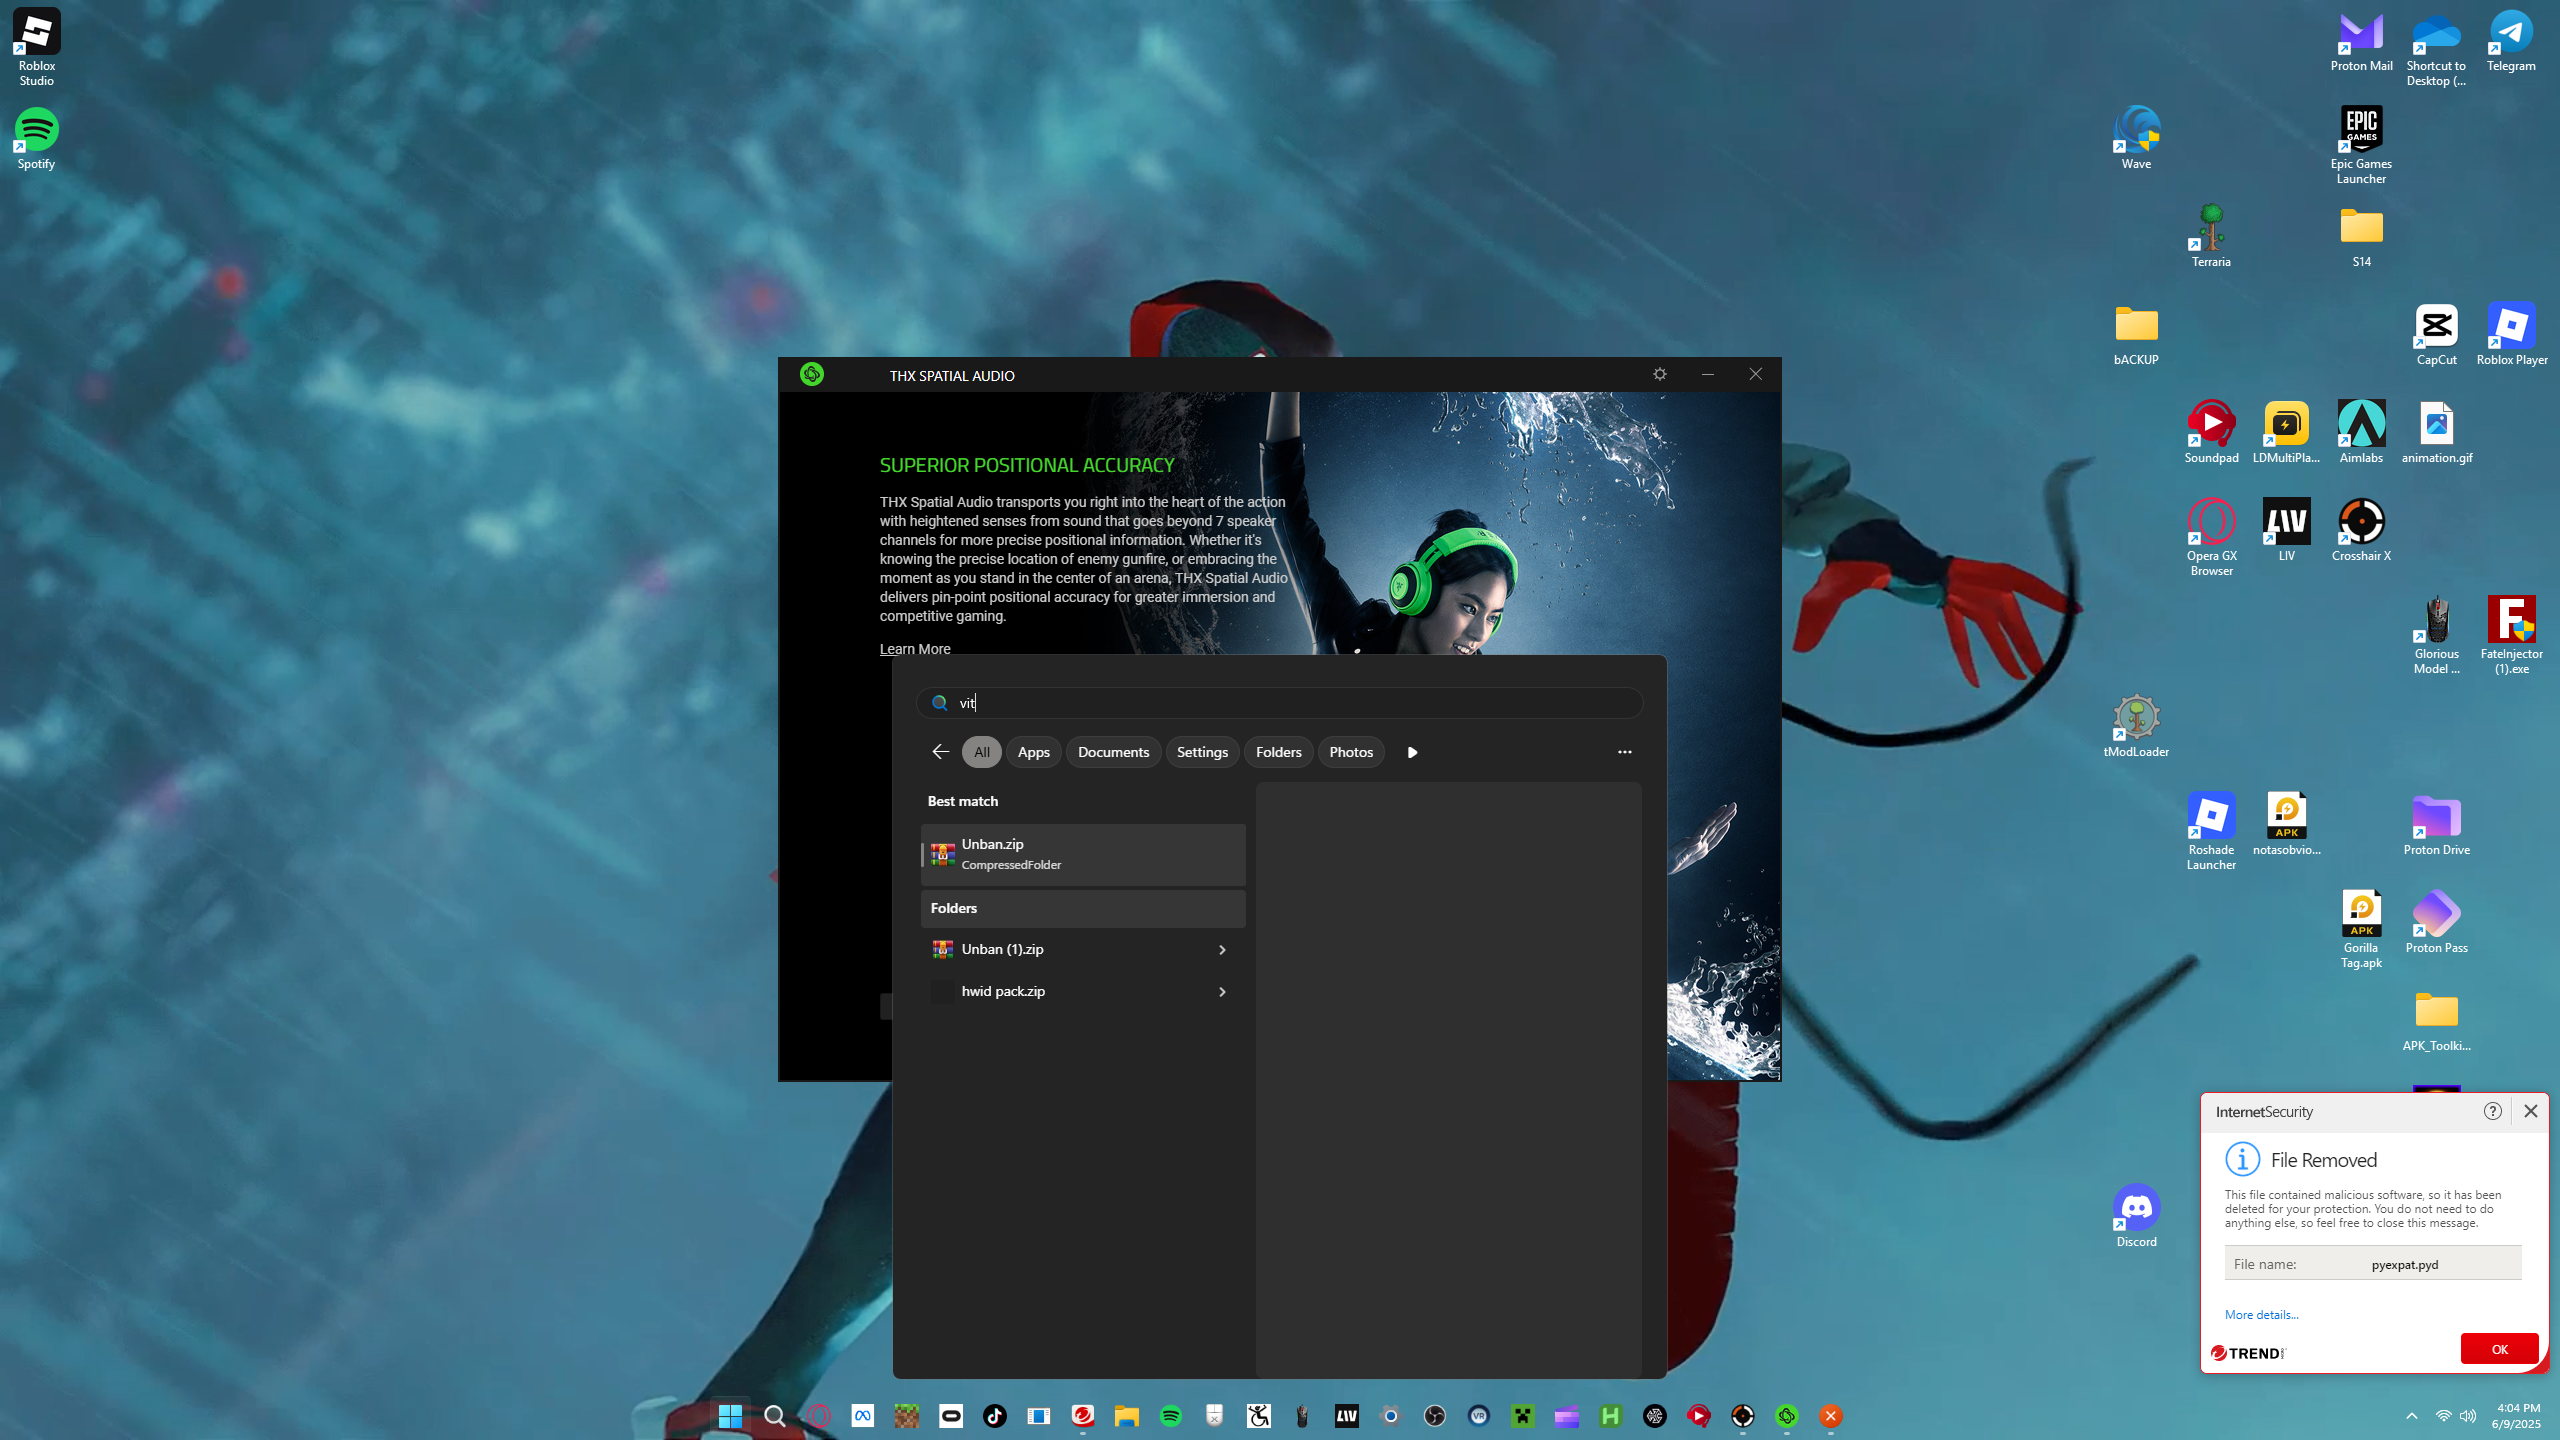The width and height of the screenshot is (2560, 1440).
Task: Filter search results by Documents
Action: [x=1113, y=752]
